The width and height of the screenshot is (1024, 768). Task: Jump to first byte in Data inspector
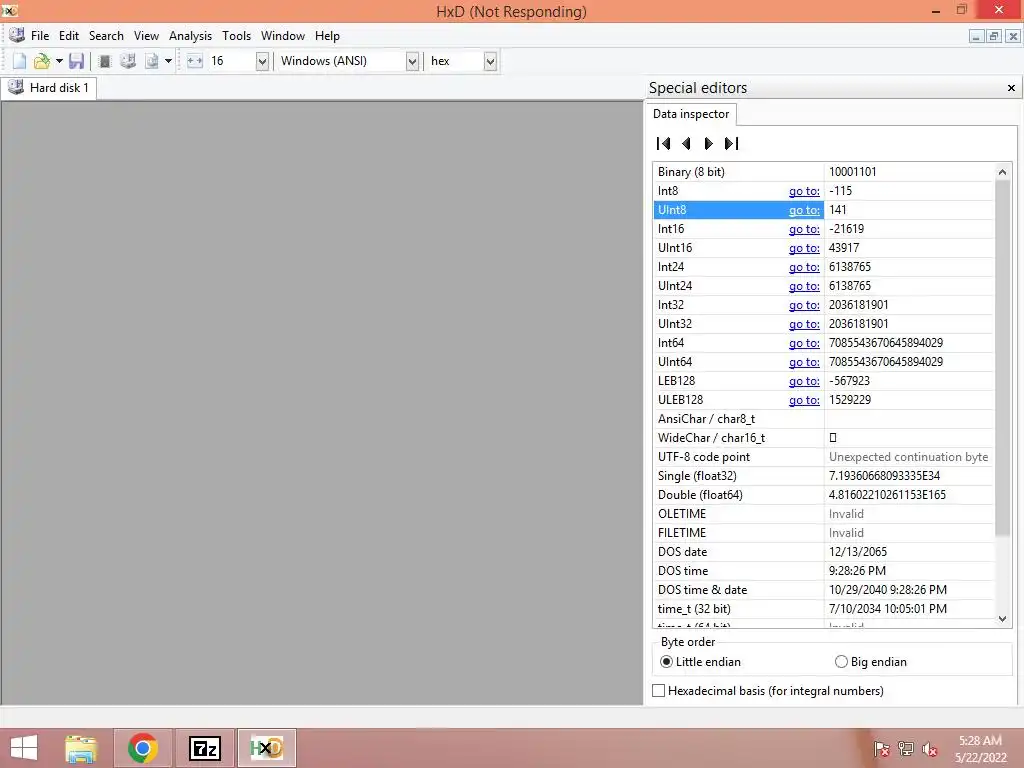click(x=663, y=144)
